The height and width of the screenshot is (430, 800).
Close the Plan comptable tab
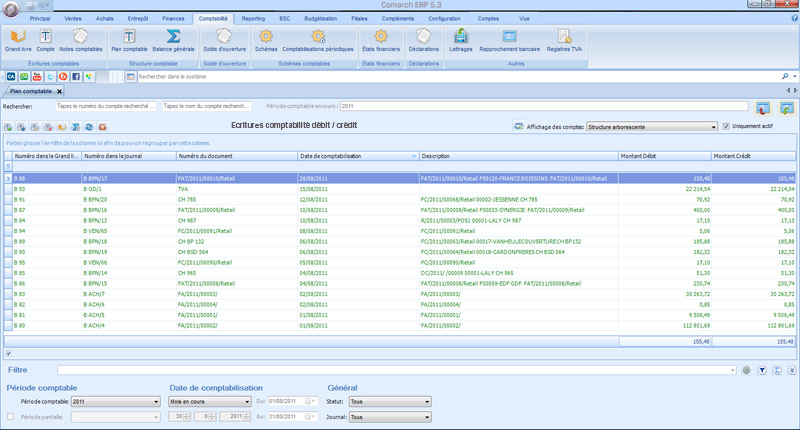(x=59, y=91)
